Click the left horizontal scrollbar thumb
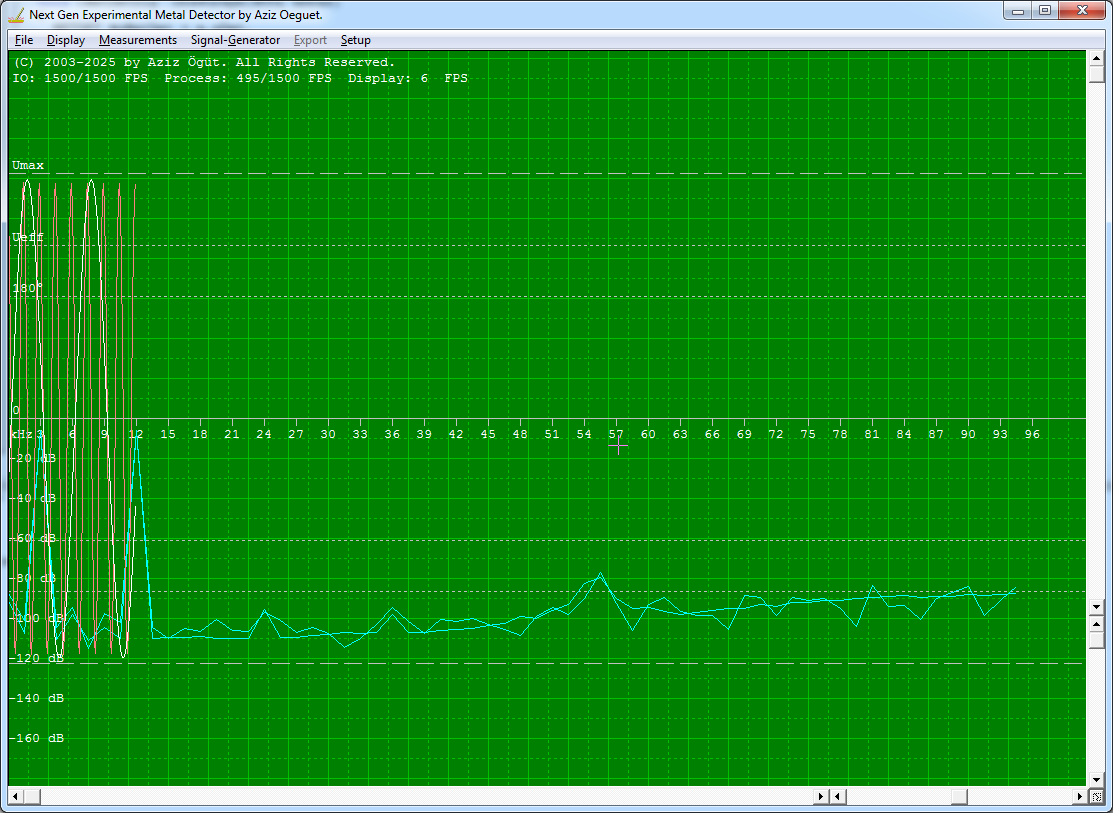Image resolution: width=1113 pixels, height=813 pixels. [33, 797]
